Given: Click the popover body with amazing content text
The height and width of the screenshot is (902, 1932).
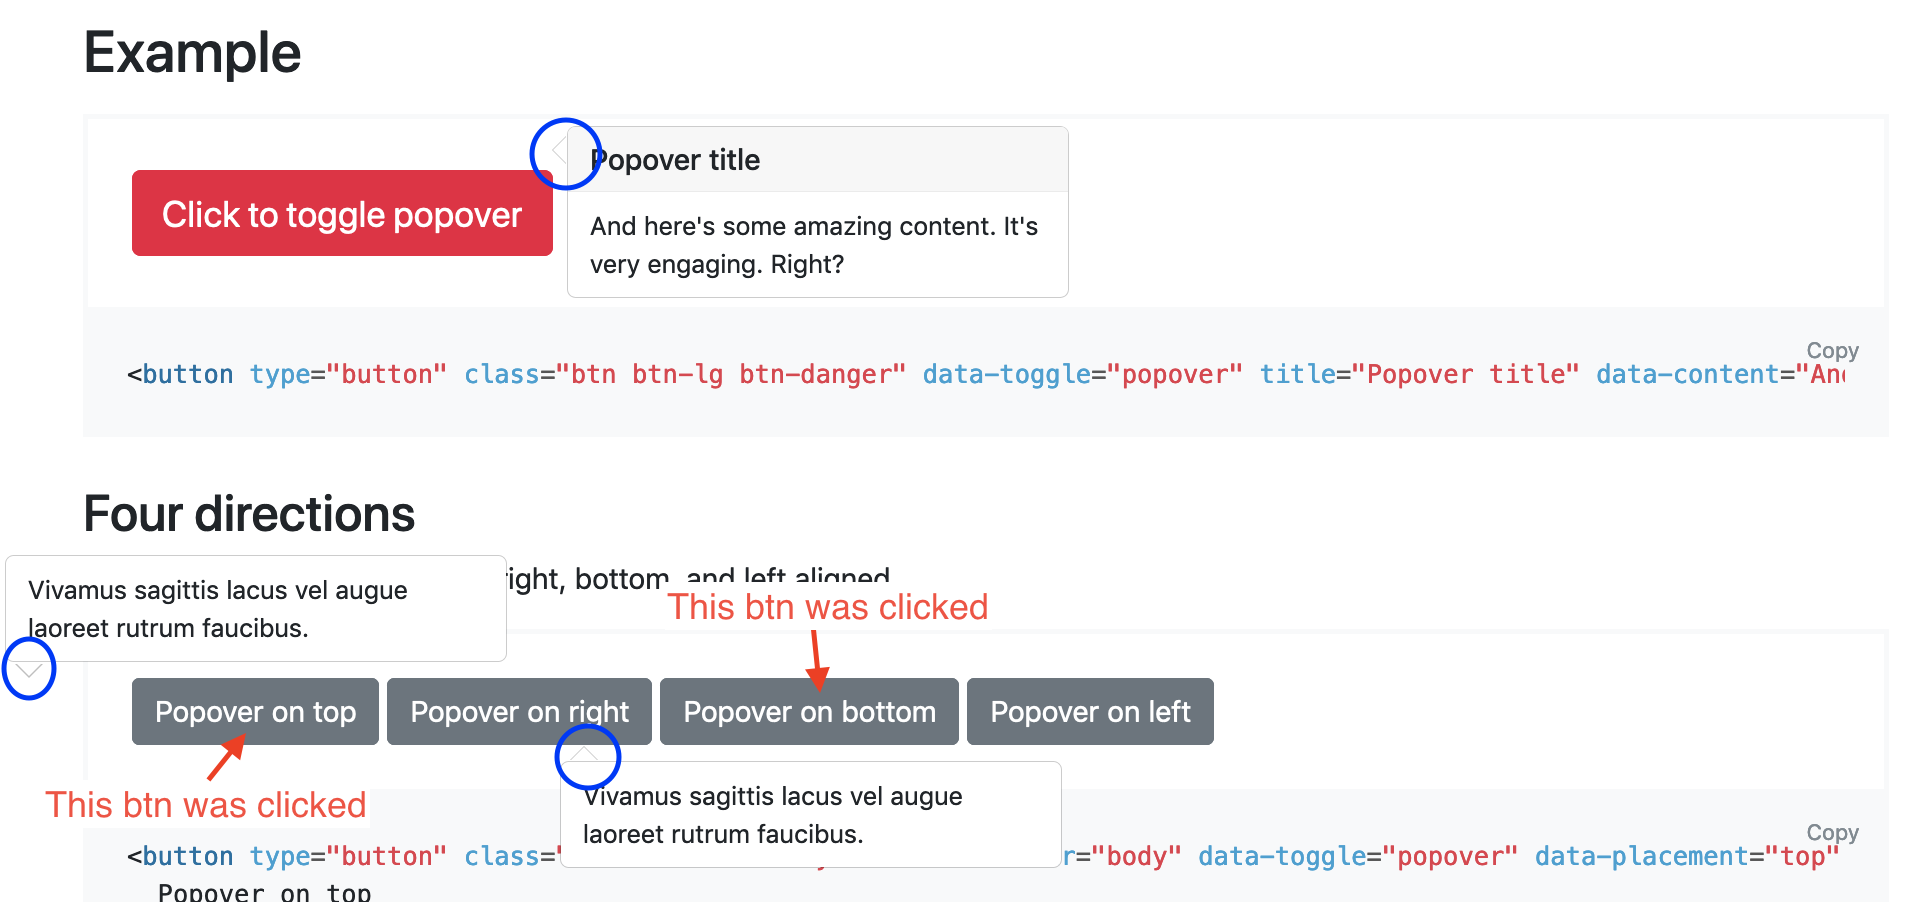Looking at the screenshot, I should pyautogui.click(x=813, y=245).
